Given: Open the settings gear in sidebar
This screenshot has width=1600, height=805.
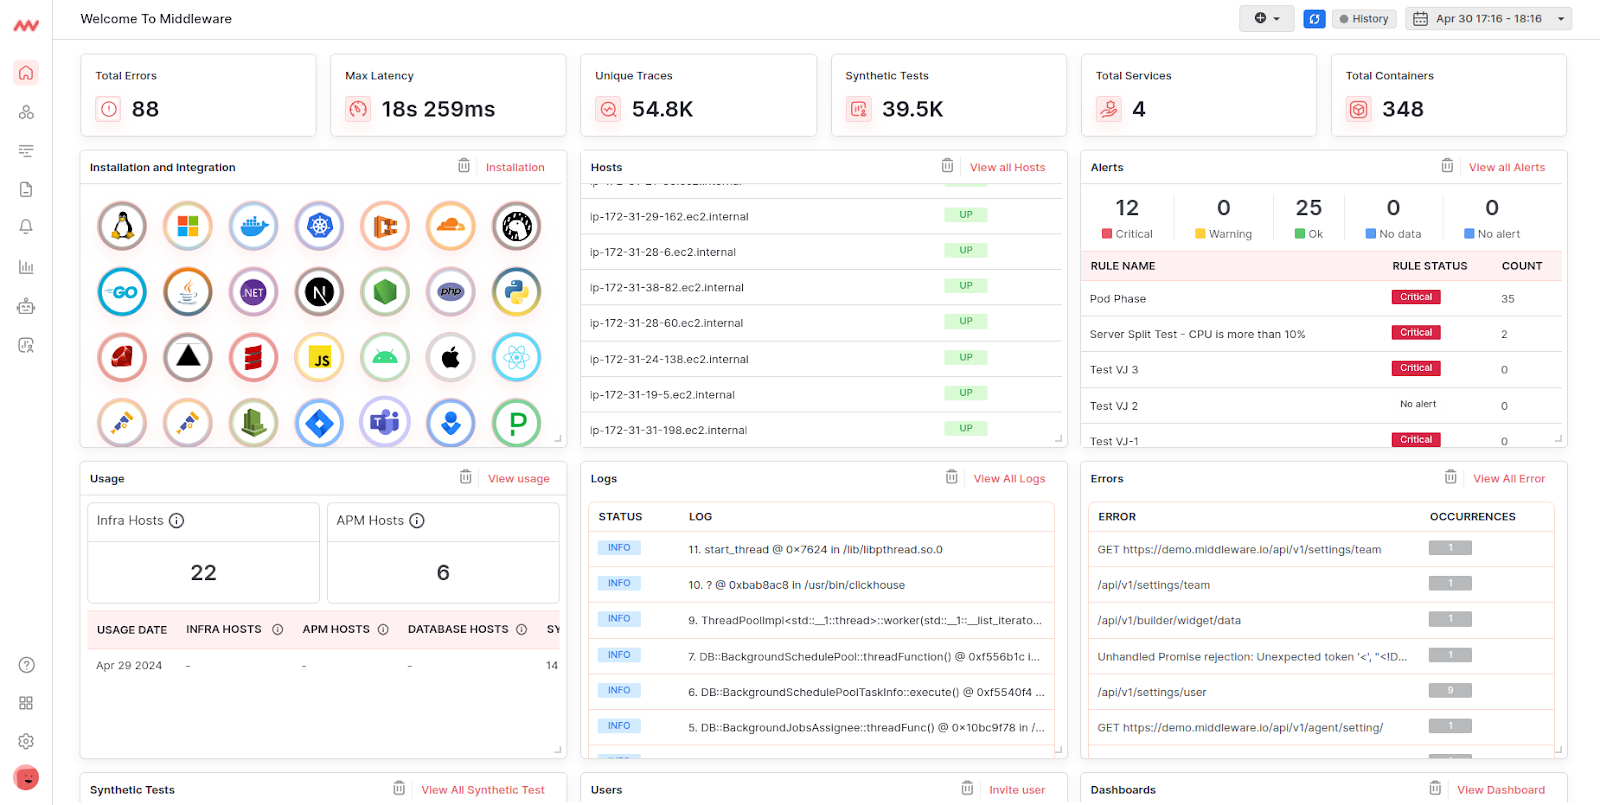Looking at the screenshot, I should click(x=26, y=741).
